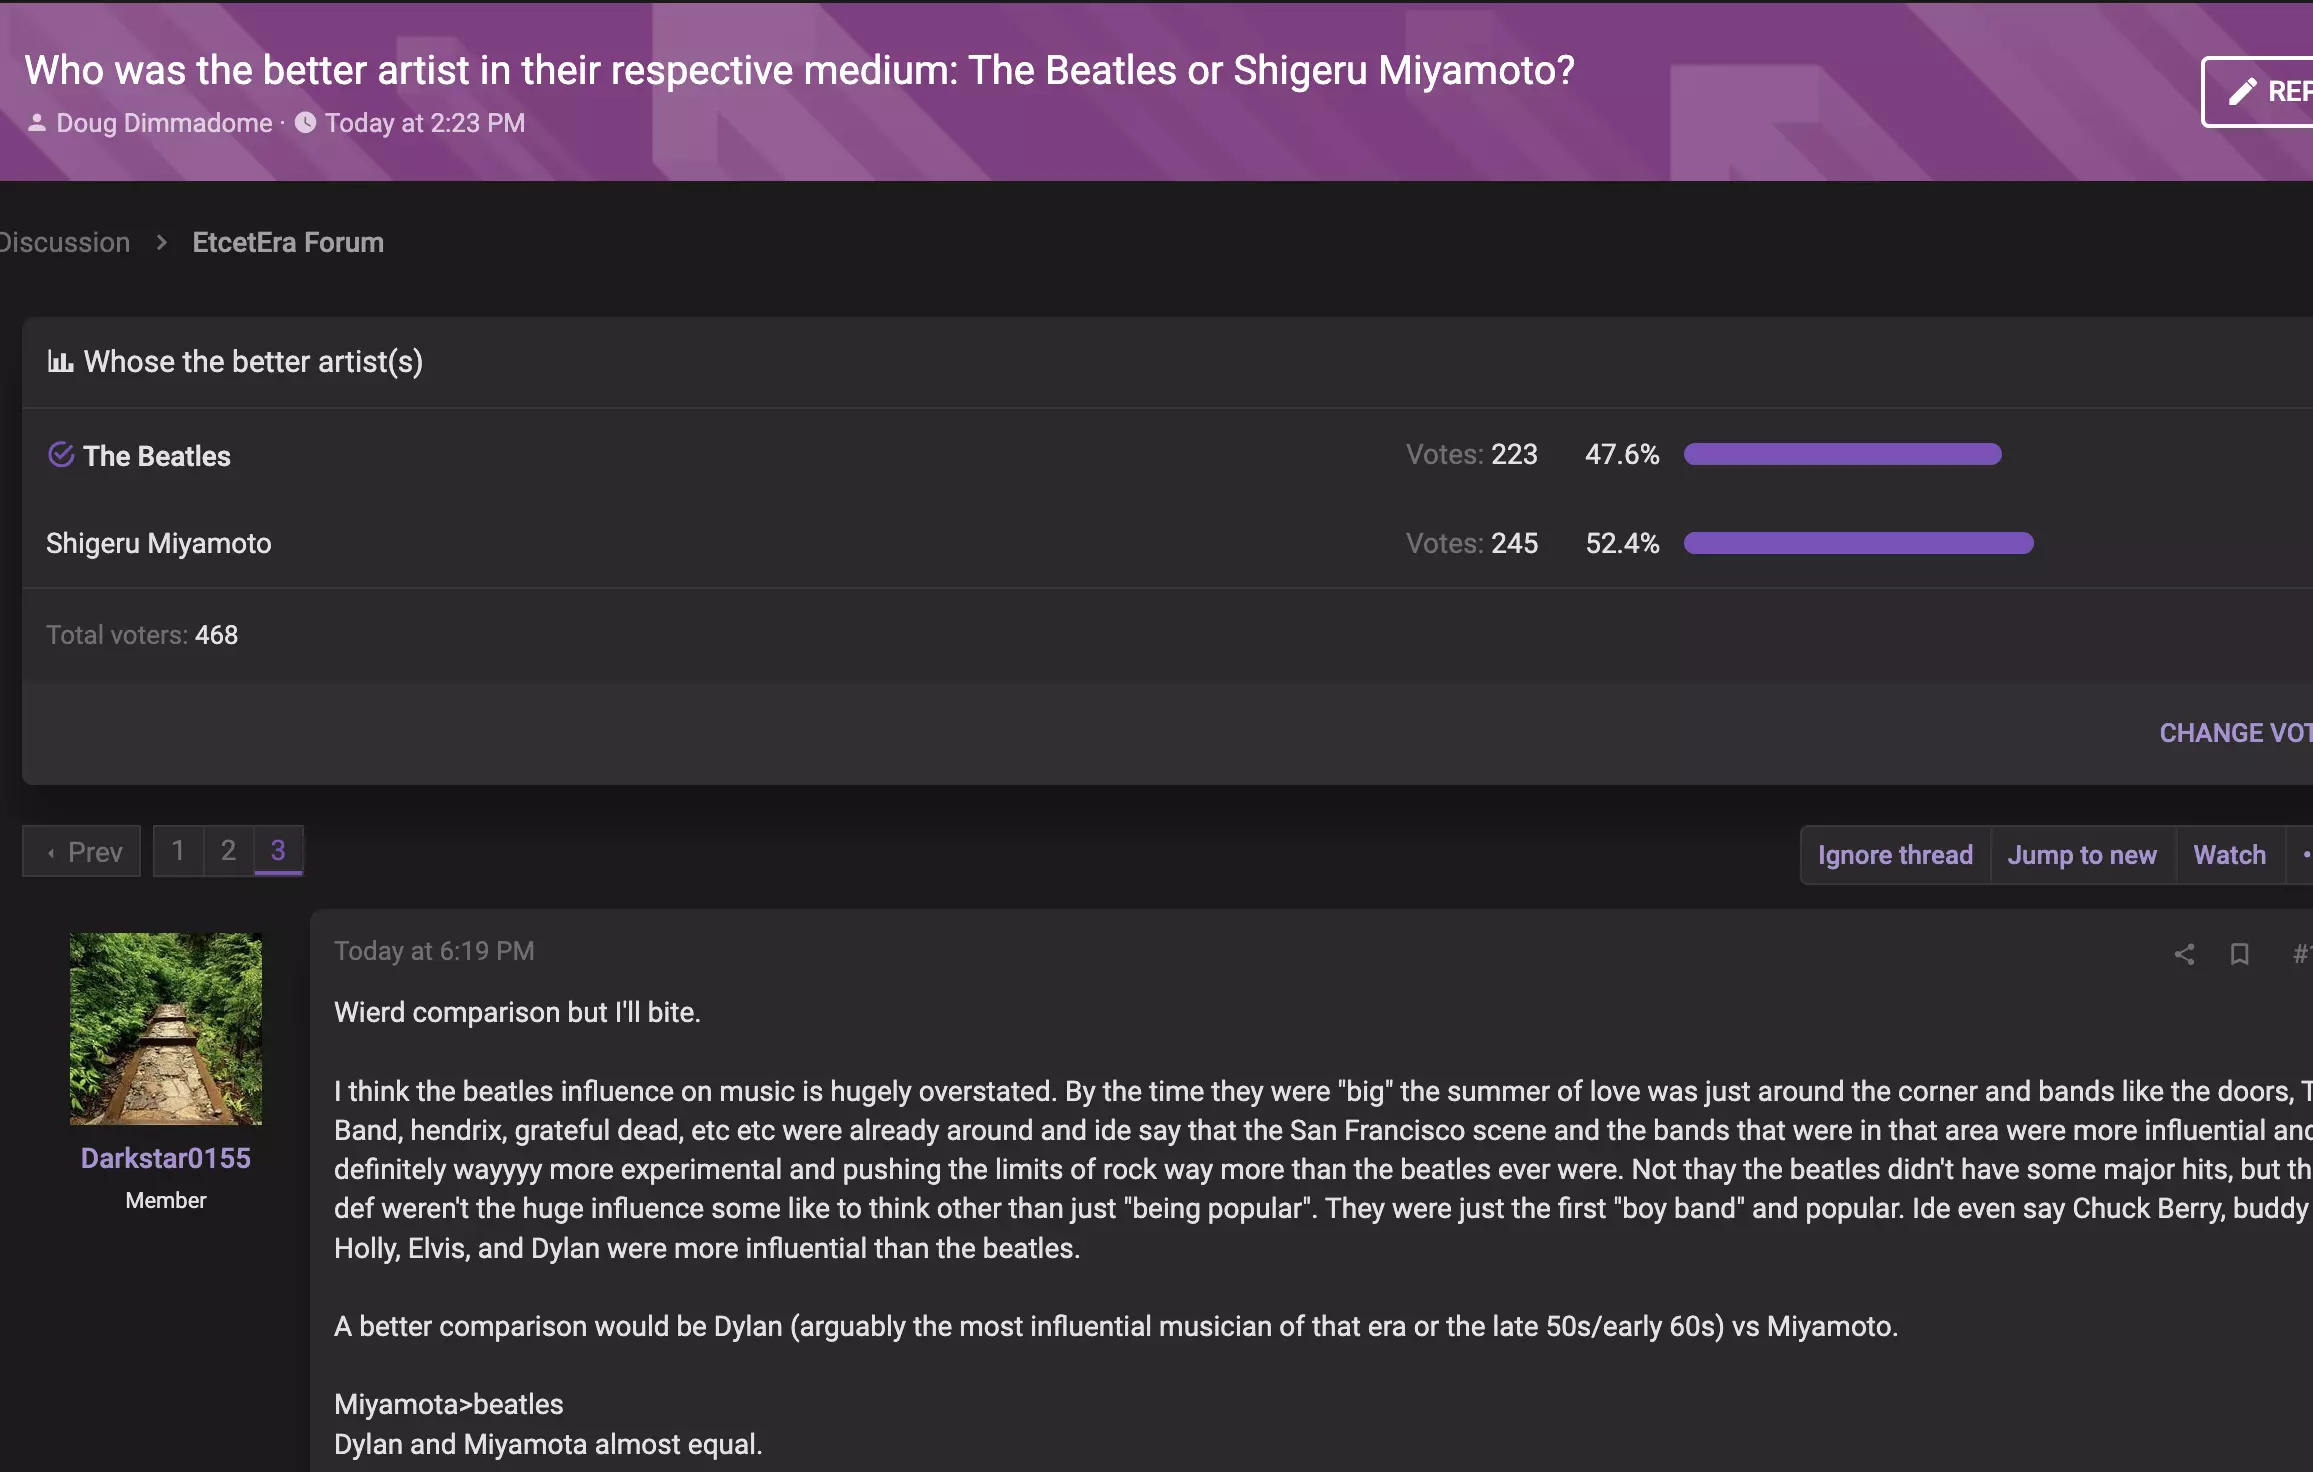This screenshot has height=1472, width=2313.
Task: Click the 52.4% percentage value
Action: (1622, 543)
